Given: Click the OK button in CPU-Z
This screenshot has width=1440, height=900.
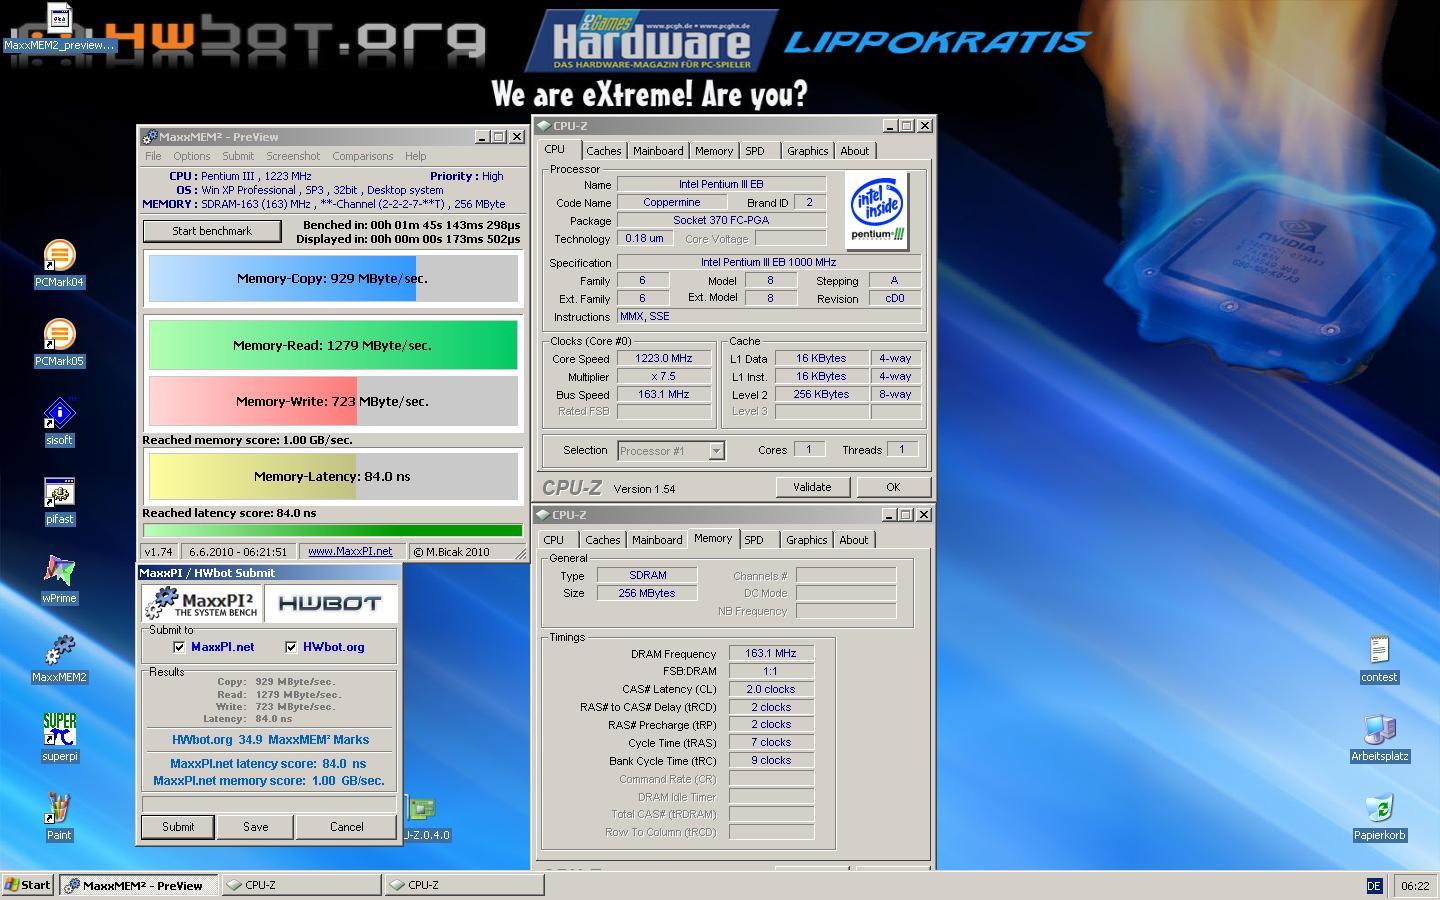Looking at the screenshot, I should tap(893, 487).
